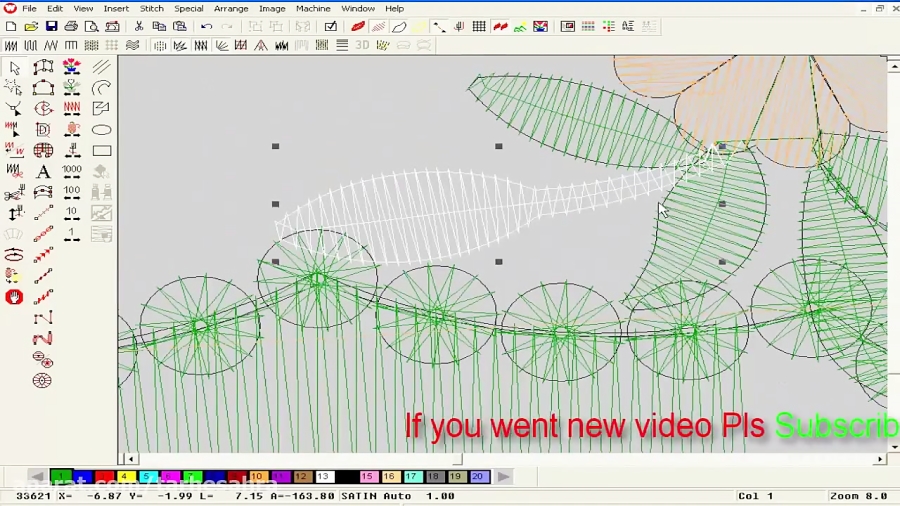900x506 pixels.
Task: Save the design with the floppy disk icon
Action: click(51, 27)
